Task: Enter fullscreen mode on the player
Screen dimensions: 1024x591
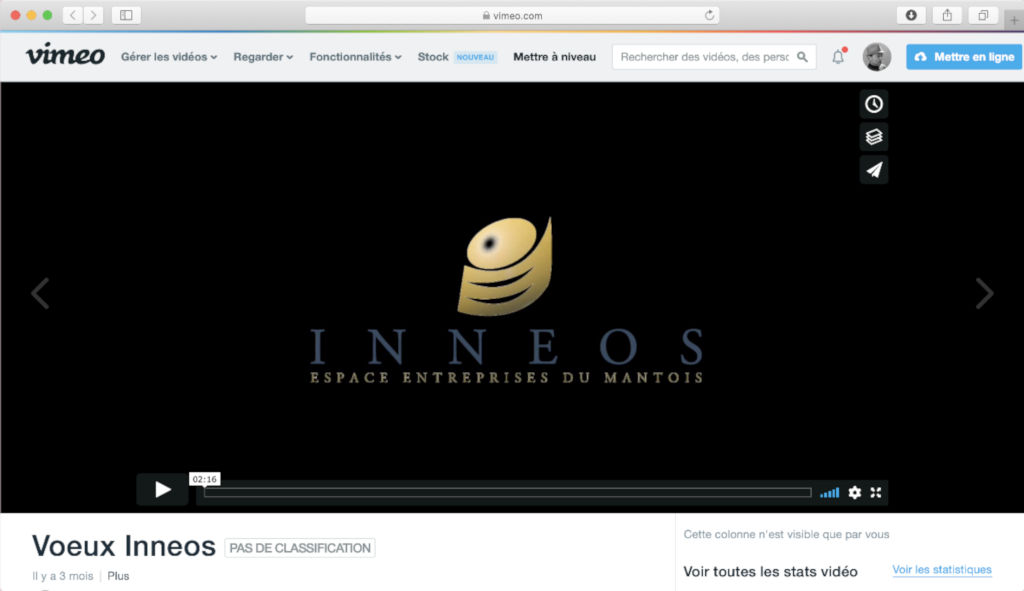Action: (x=876, y=492)
